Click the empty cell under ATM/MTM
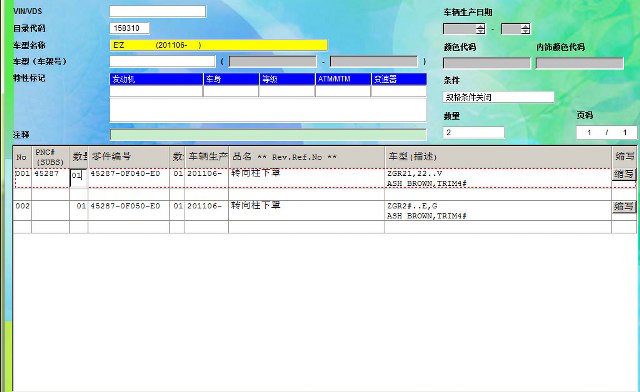Screen dimensions: 640x392 coord(343,91)
